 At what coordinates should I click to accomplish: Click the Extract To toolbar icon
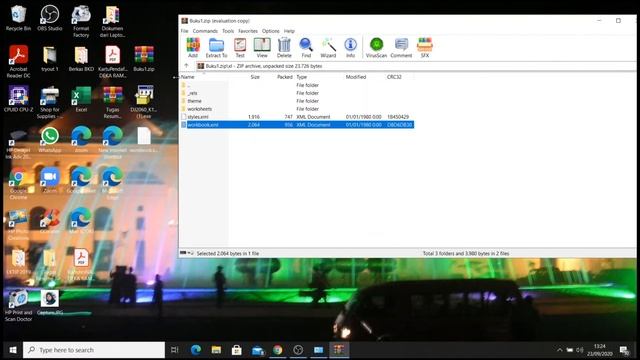pos(216,47)
